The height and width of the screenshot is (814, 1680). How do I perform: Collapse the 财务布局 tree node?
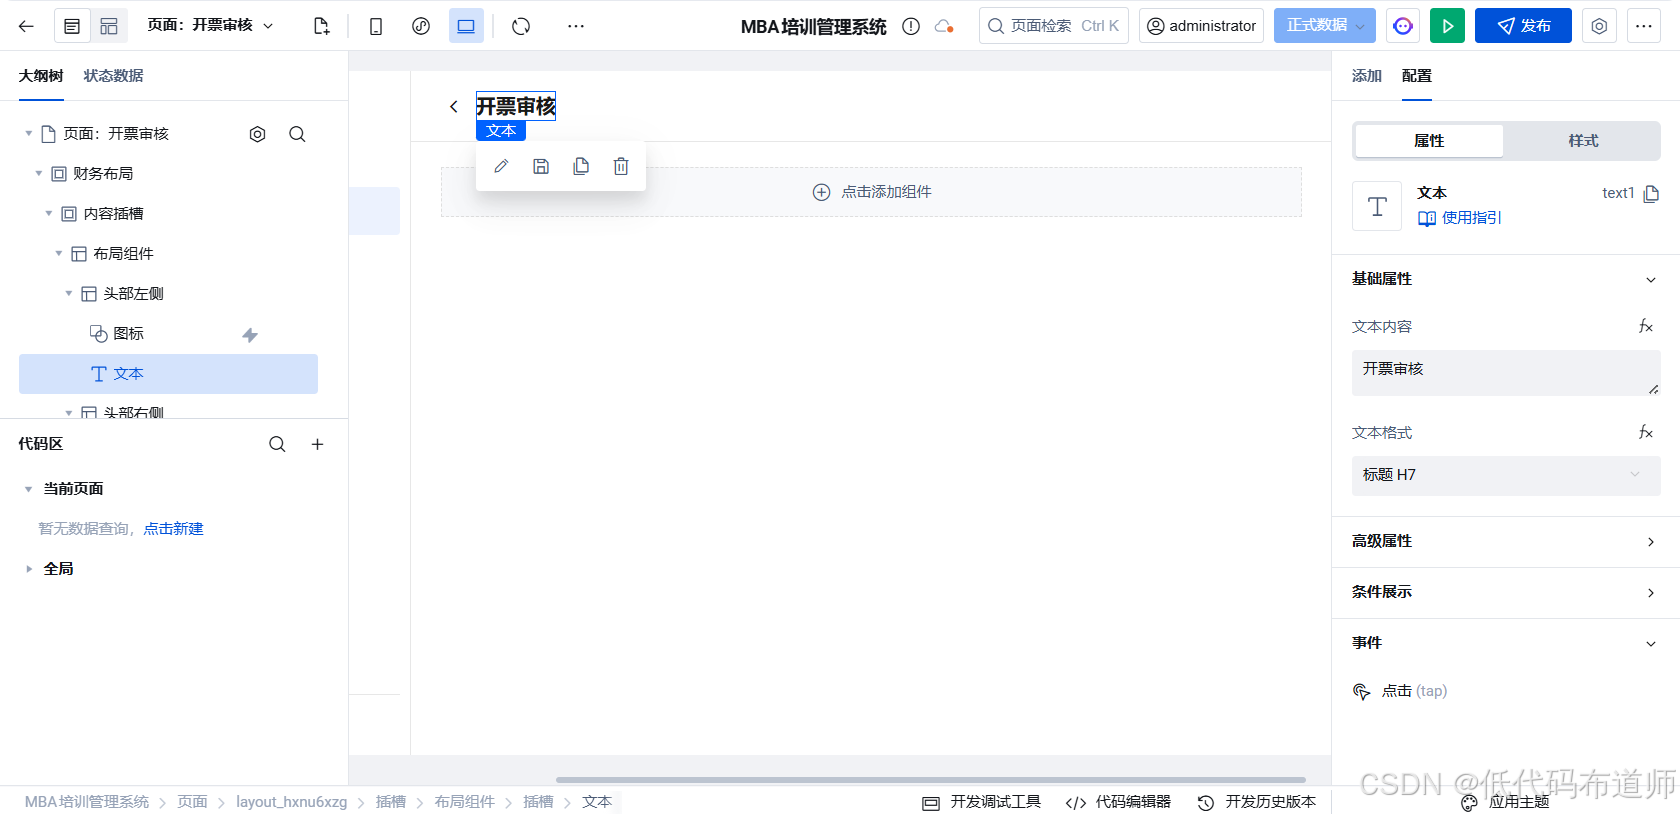pos(39,173)
